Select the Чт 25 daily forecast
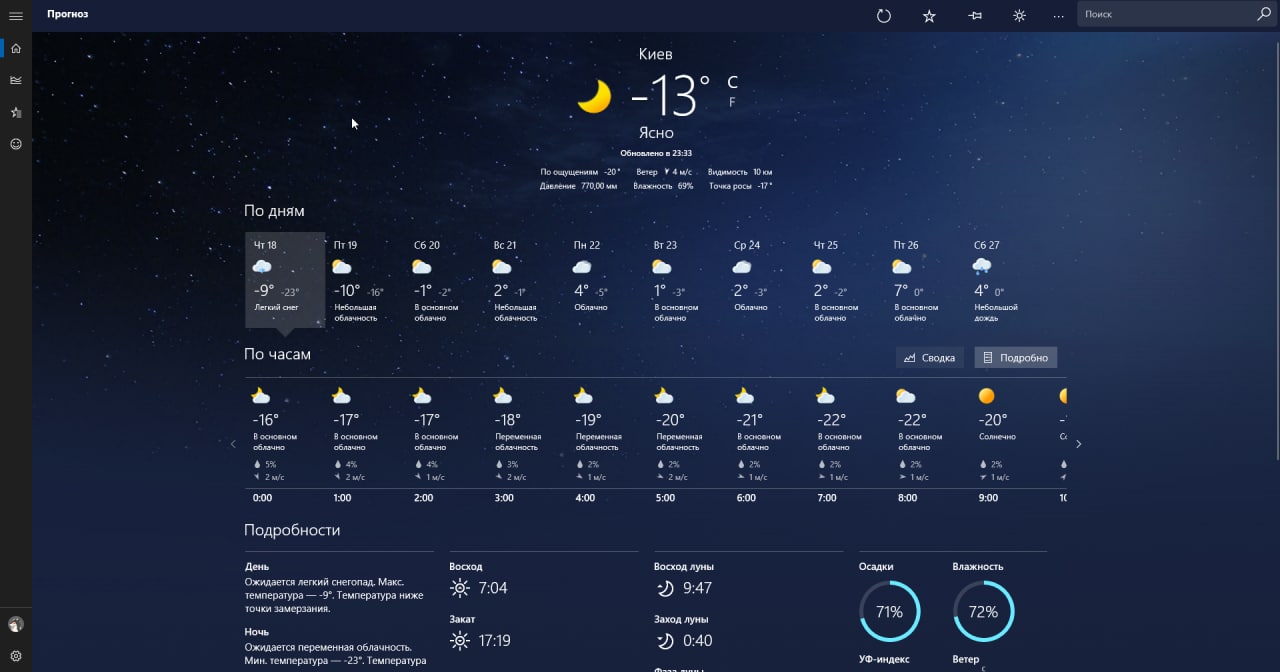The width and height of the screenshot is (1280, 672). 845,279
